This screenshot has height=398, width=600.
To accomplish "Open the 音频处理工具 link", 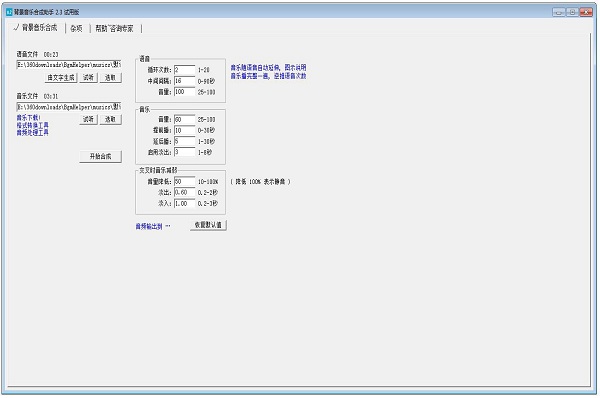I will coord(33,132).
